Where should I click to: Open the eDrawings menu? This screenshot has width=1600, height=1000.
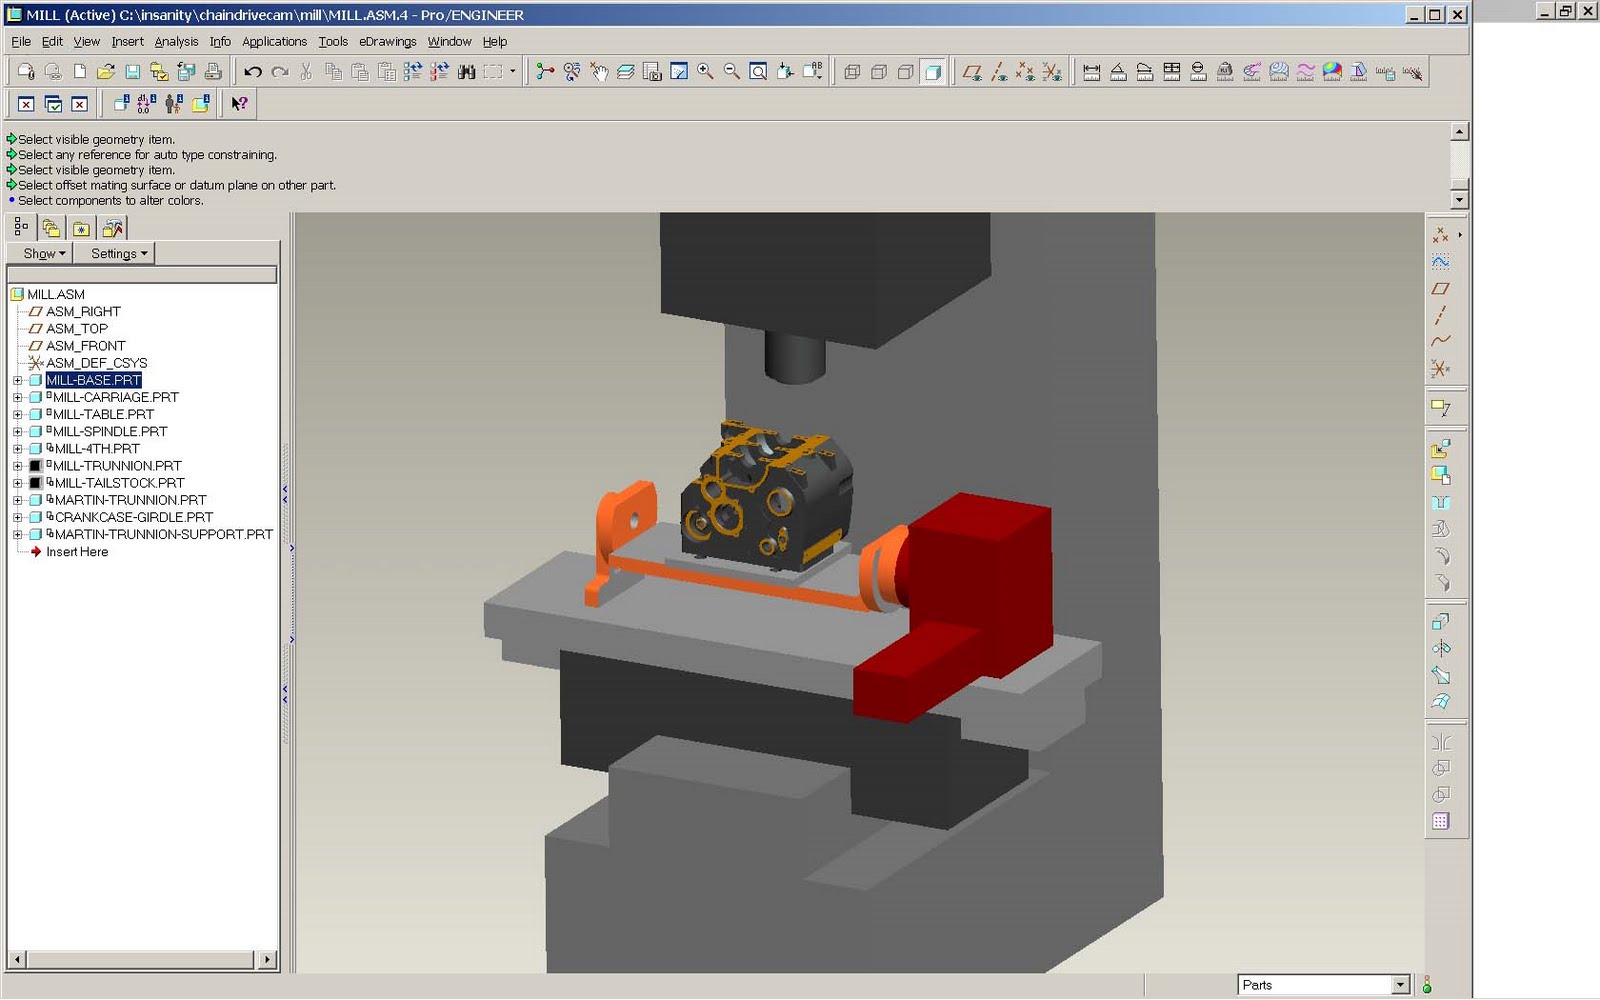(388, 42)
